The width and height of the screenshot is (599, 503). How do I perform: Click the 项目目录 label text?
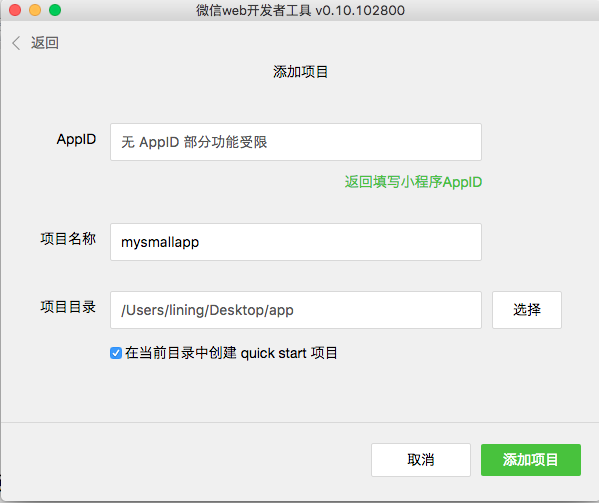pyautogui.click(x=68, y=307)
